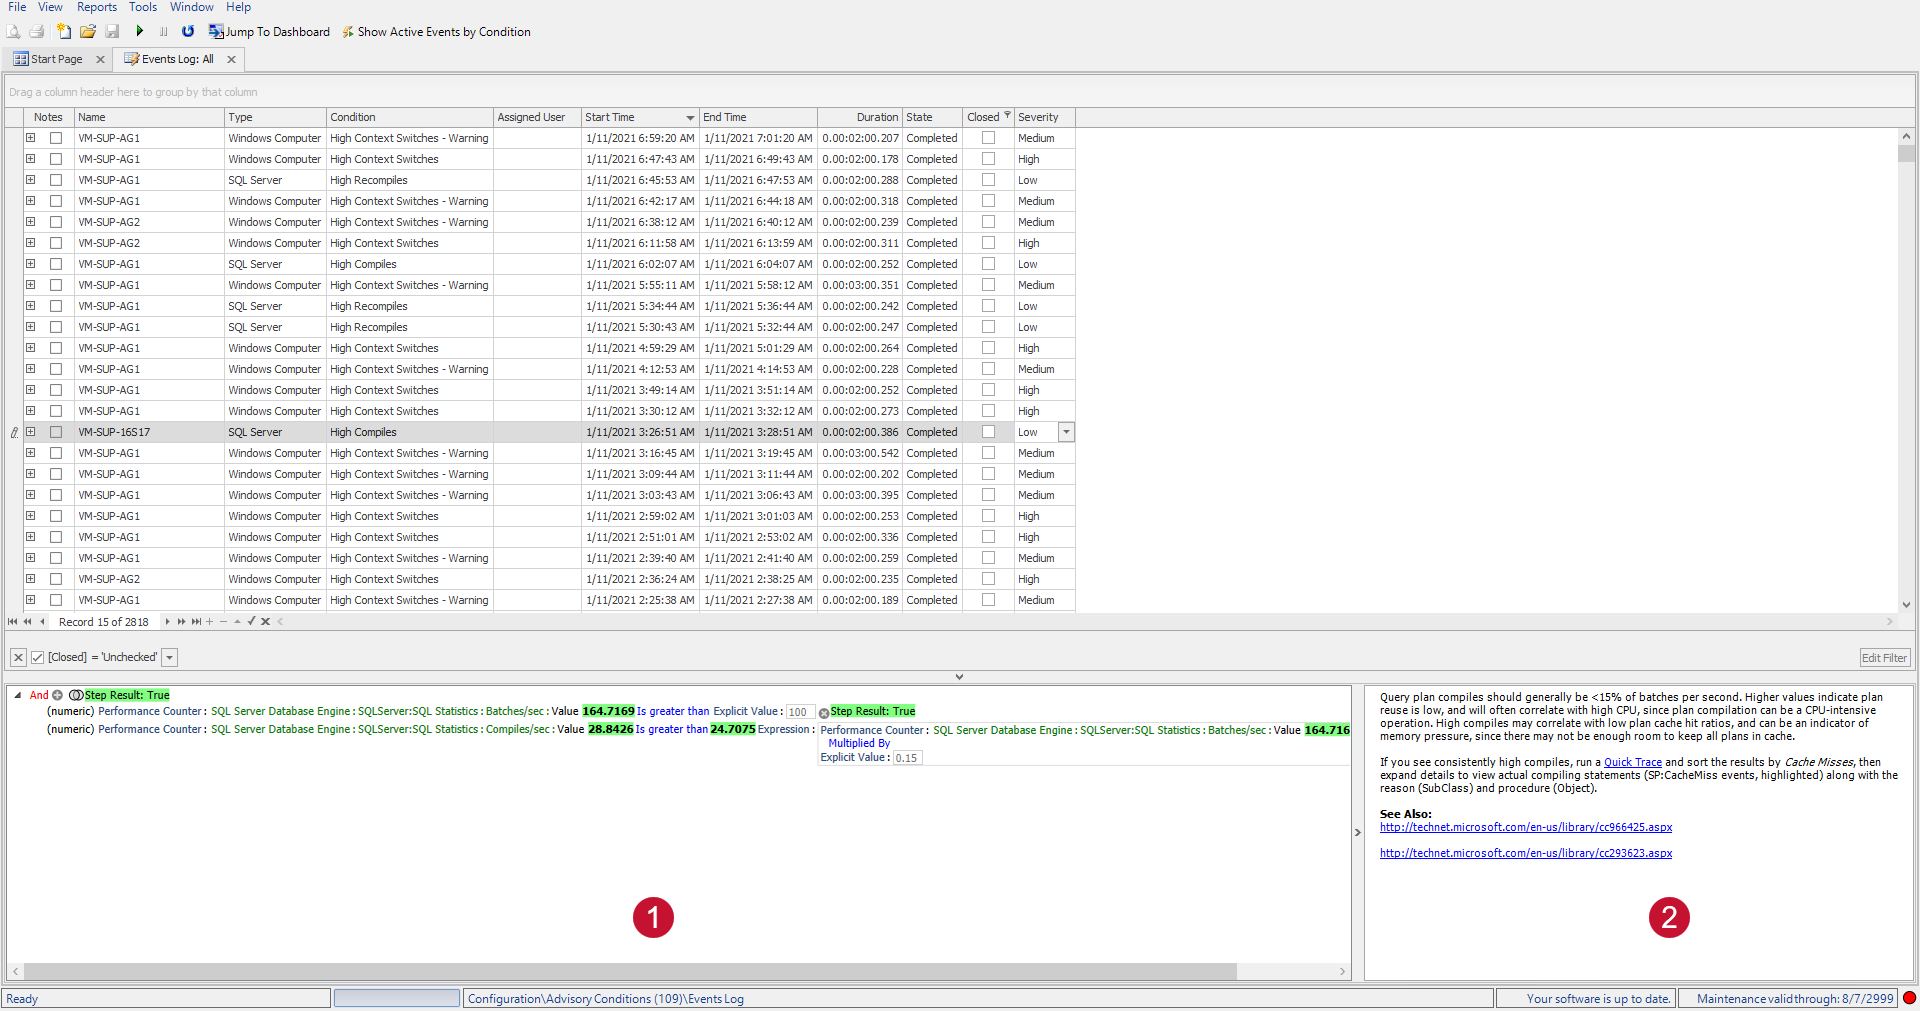Click the Print icon
The width and height of the screenshot is (1920, 1011).
tap(37, 31)
